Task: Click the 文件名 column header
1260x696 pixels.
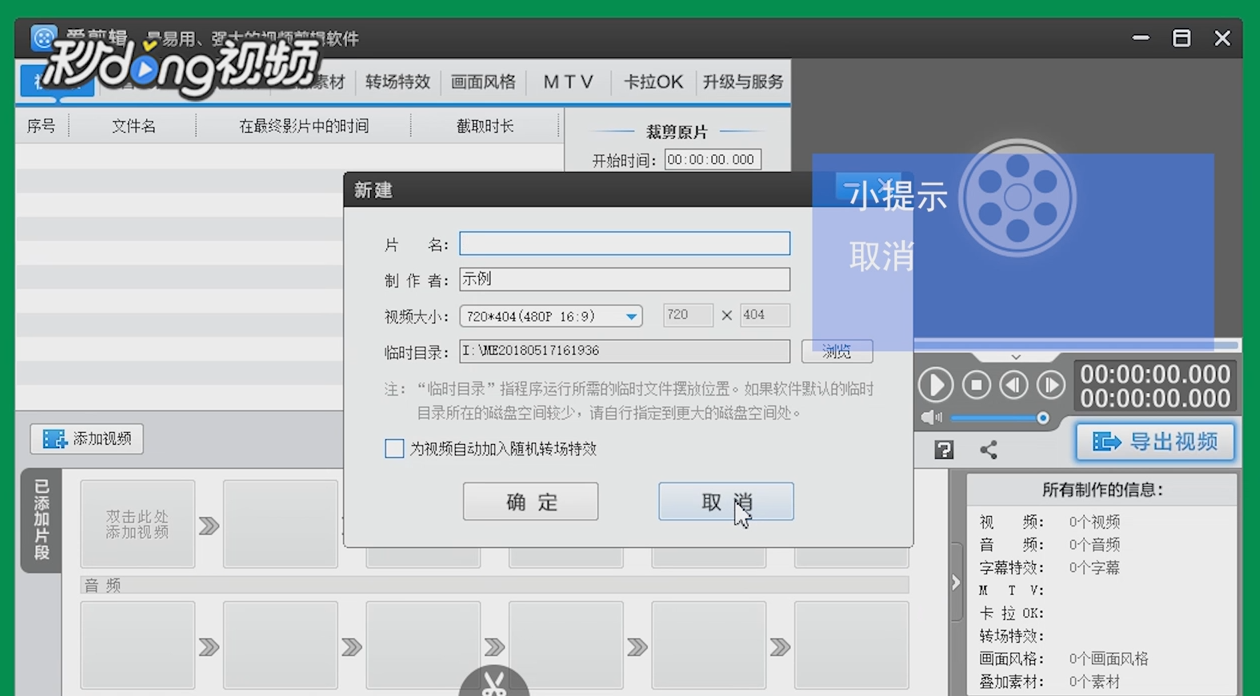Action: 133,126
